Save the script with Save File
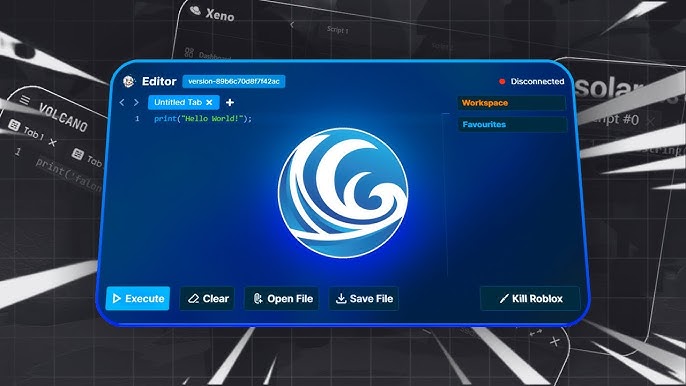Screen dimensions: 686x386 pyautogui.click(x=364, y=298)
